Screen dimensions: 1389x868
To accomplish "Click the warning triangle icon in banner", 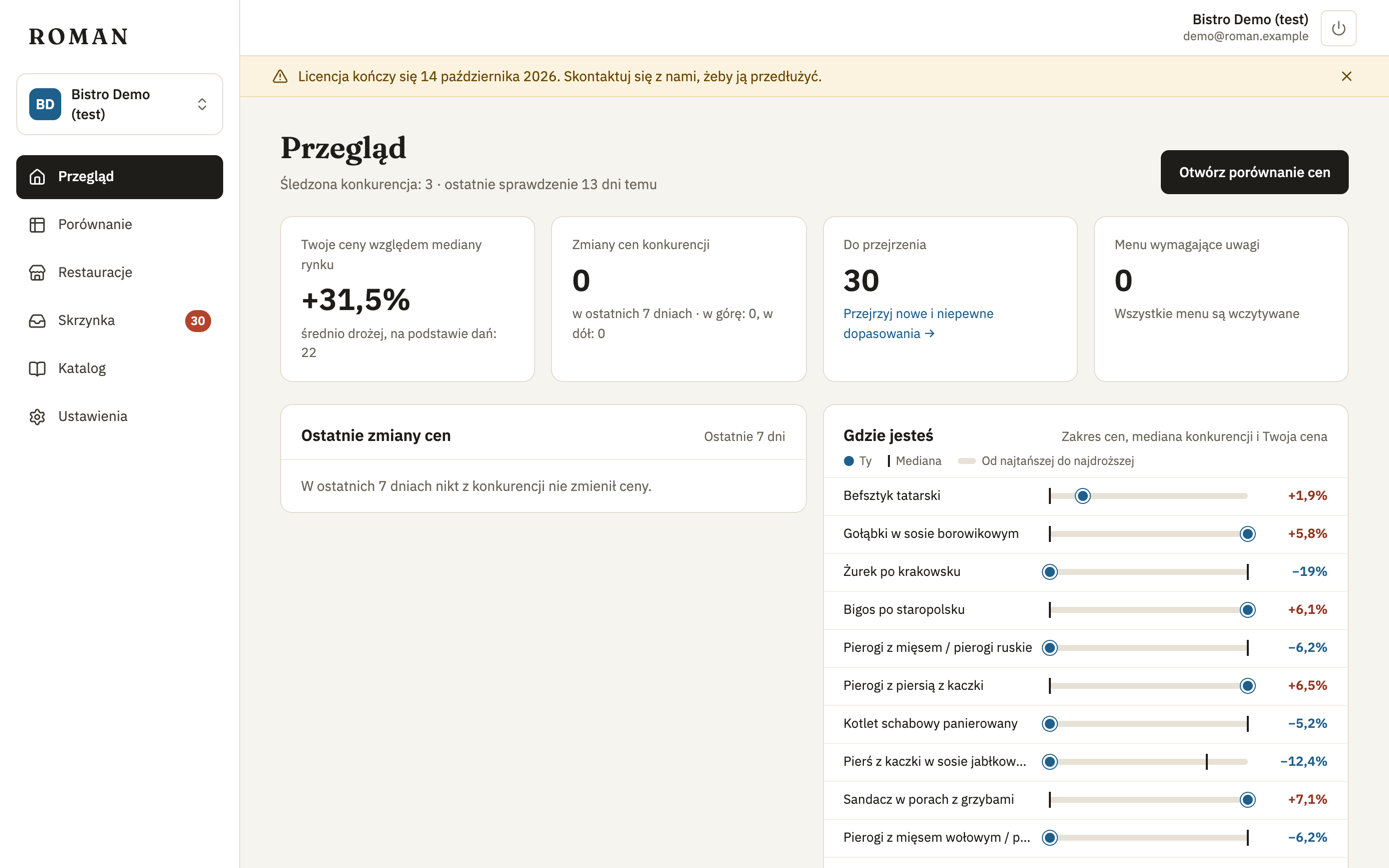I will (280, 76).
